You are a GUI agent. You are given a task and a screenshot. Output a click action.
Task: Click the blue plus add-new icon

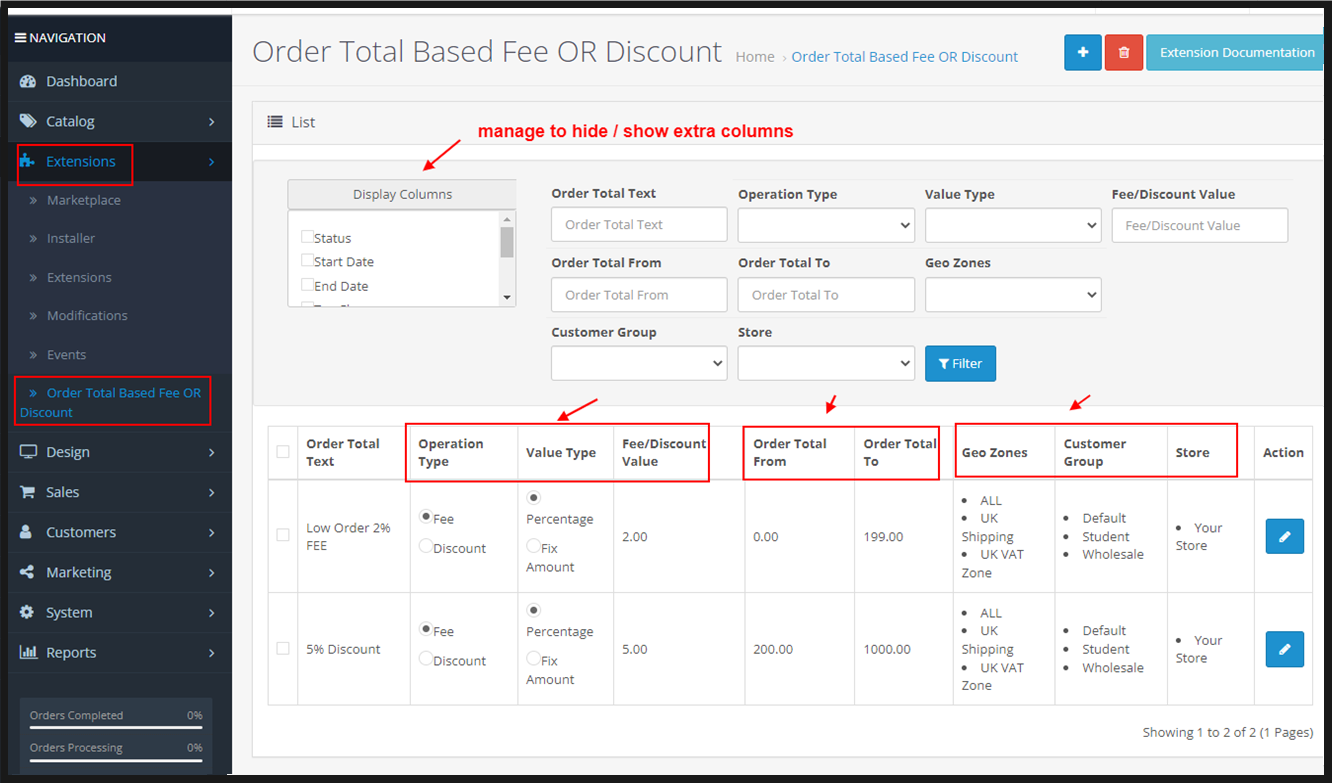point(1082,53)
